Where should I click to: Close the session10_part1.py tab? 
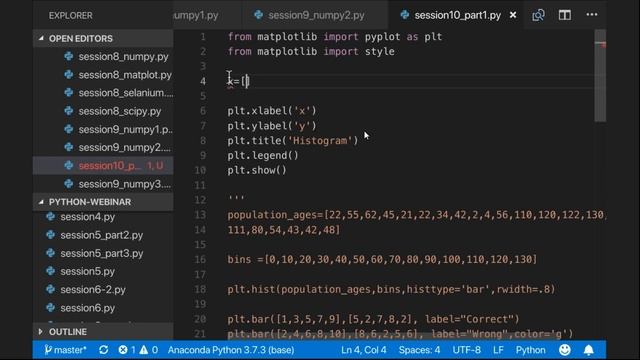pyautogui.click(x=513, y=15)
